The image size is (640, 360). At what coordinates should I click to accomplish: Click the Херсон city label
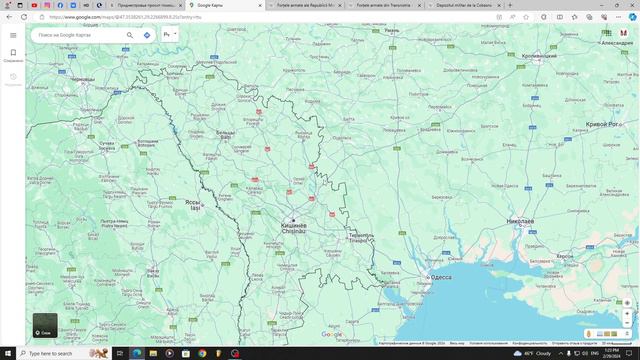(565, 256)
